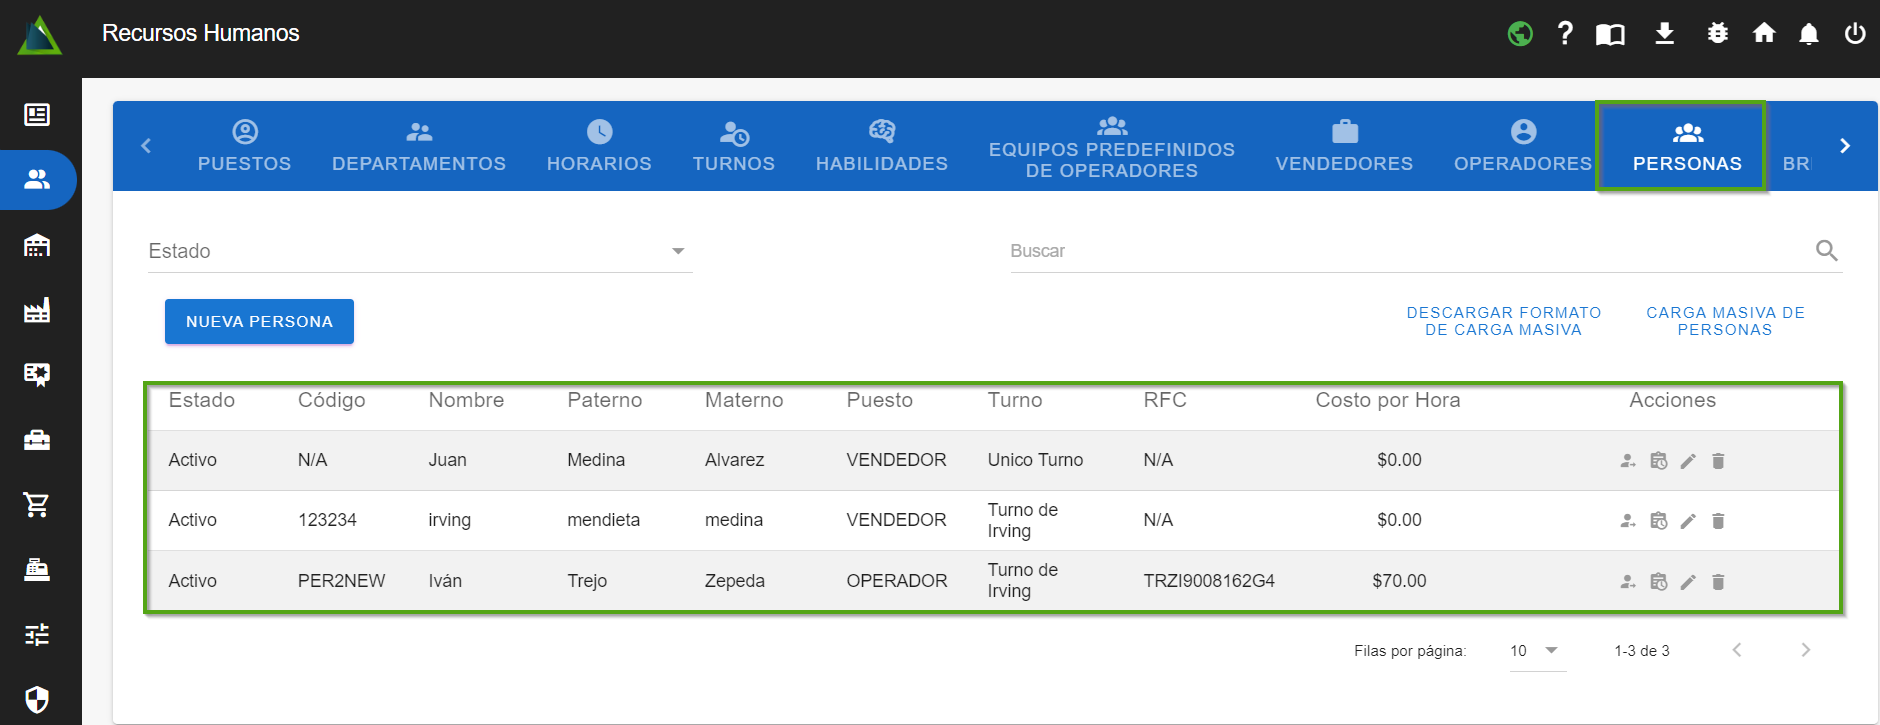Click Descargar Formato de Carga Masiva link
This screenshot has height=725, width=1880.
[1503, 321]
